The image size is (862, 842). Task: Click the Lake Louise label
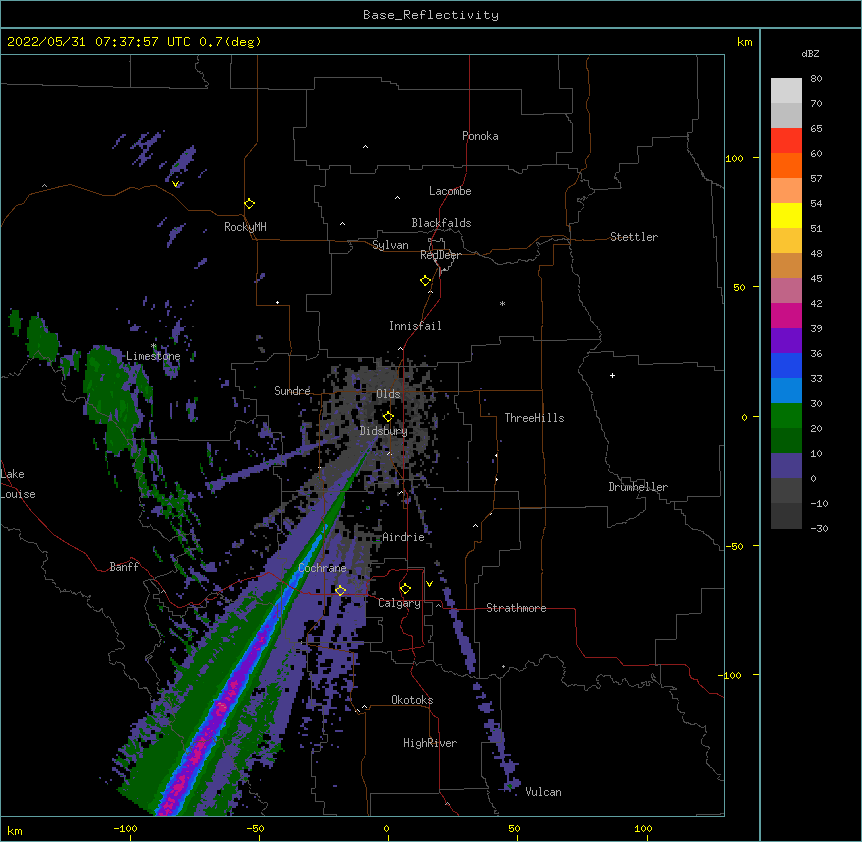point(18,484)
